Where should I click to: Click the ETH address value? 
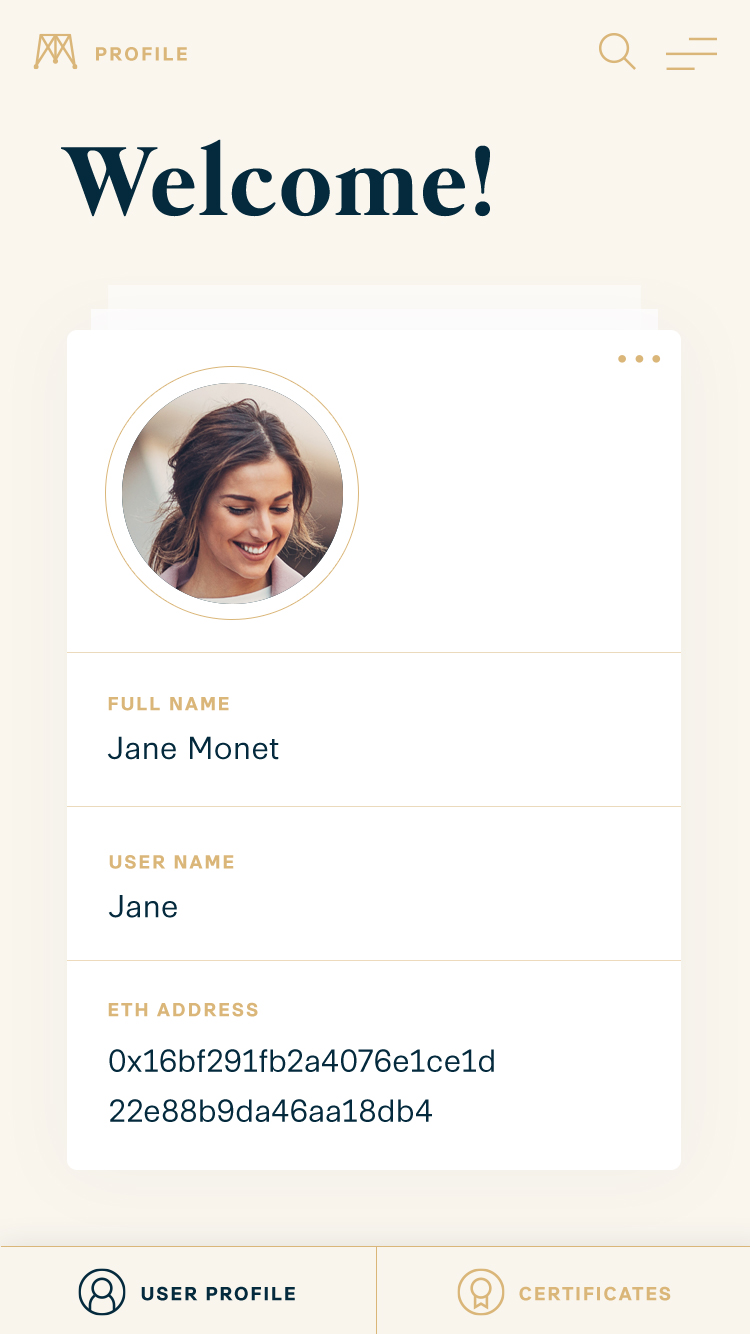click(x=302, y=1061)
